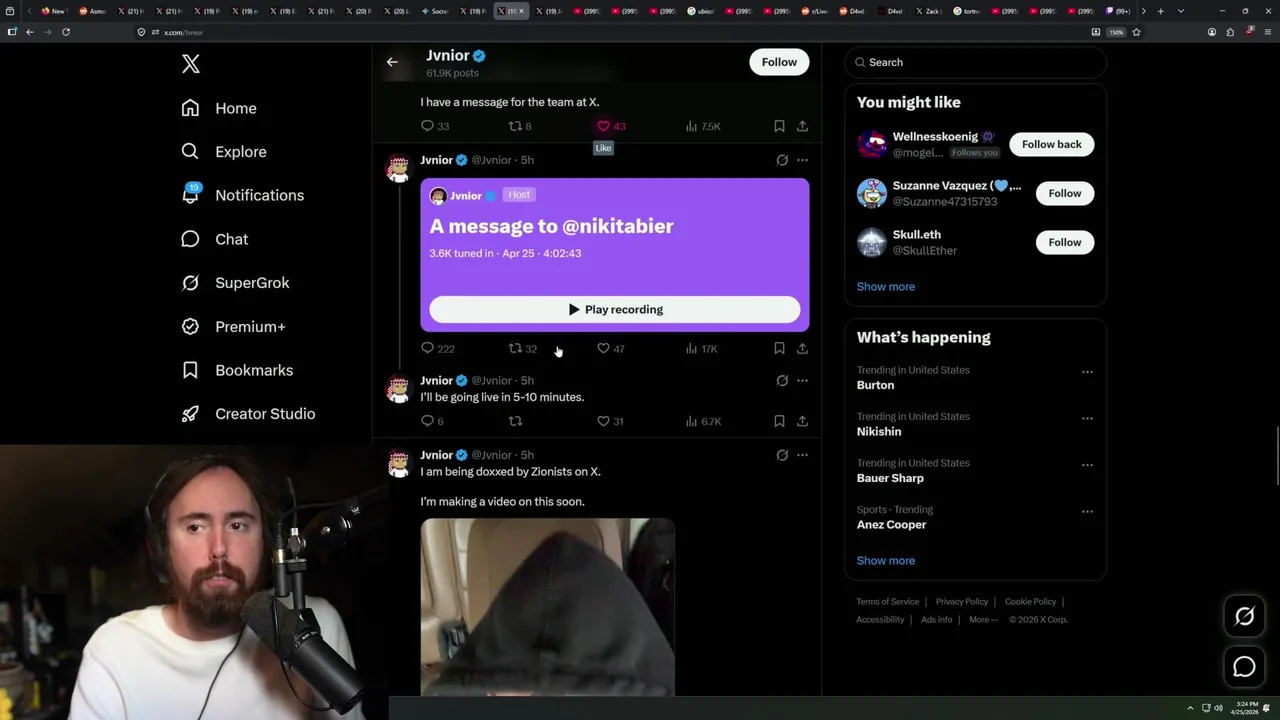Image resolution: width=1280 pixels, height=720 pixels.
Task: Click the Home house icon
Action: click(x=190, y=108)
